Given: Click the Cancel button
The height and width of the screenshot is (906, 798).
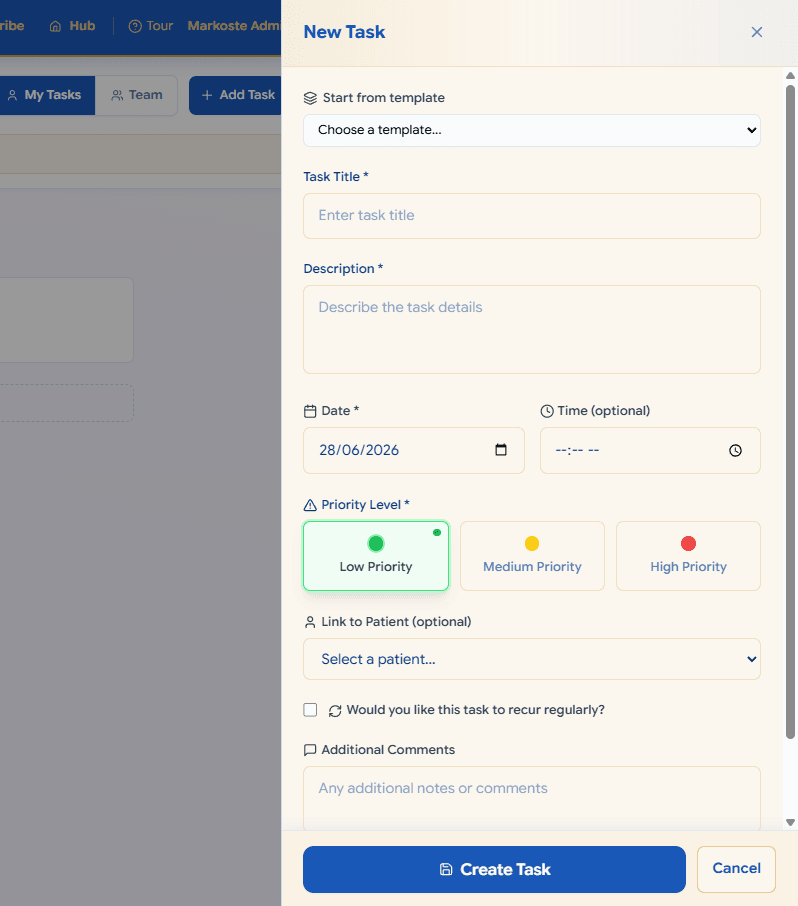Looking at the screenshot, I should (x=736, y=868).
